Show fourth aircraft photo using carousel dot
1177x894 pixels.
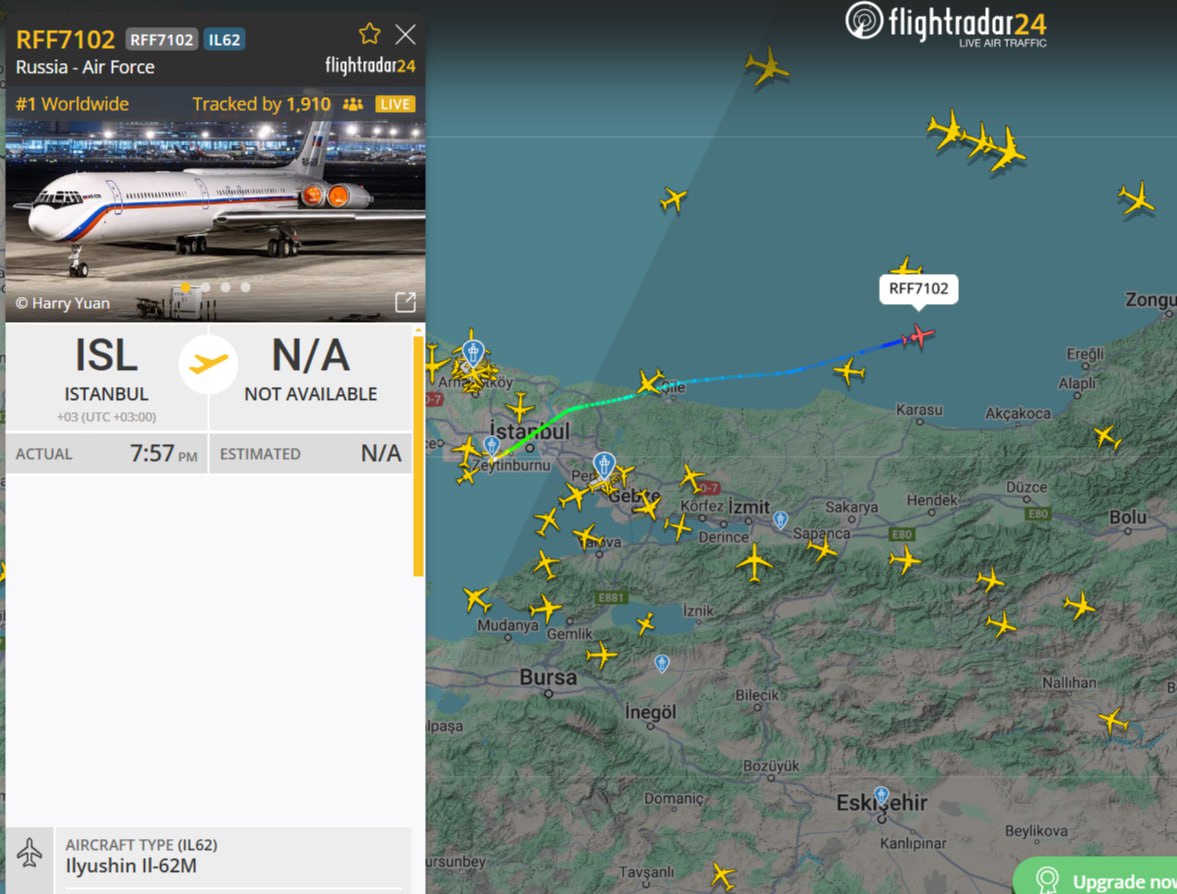[245, 287]
